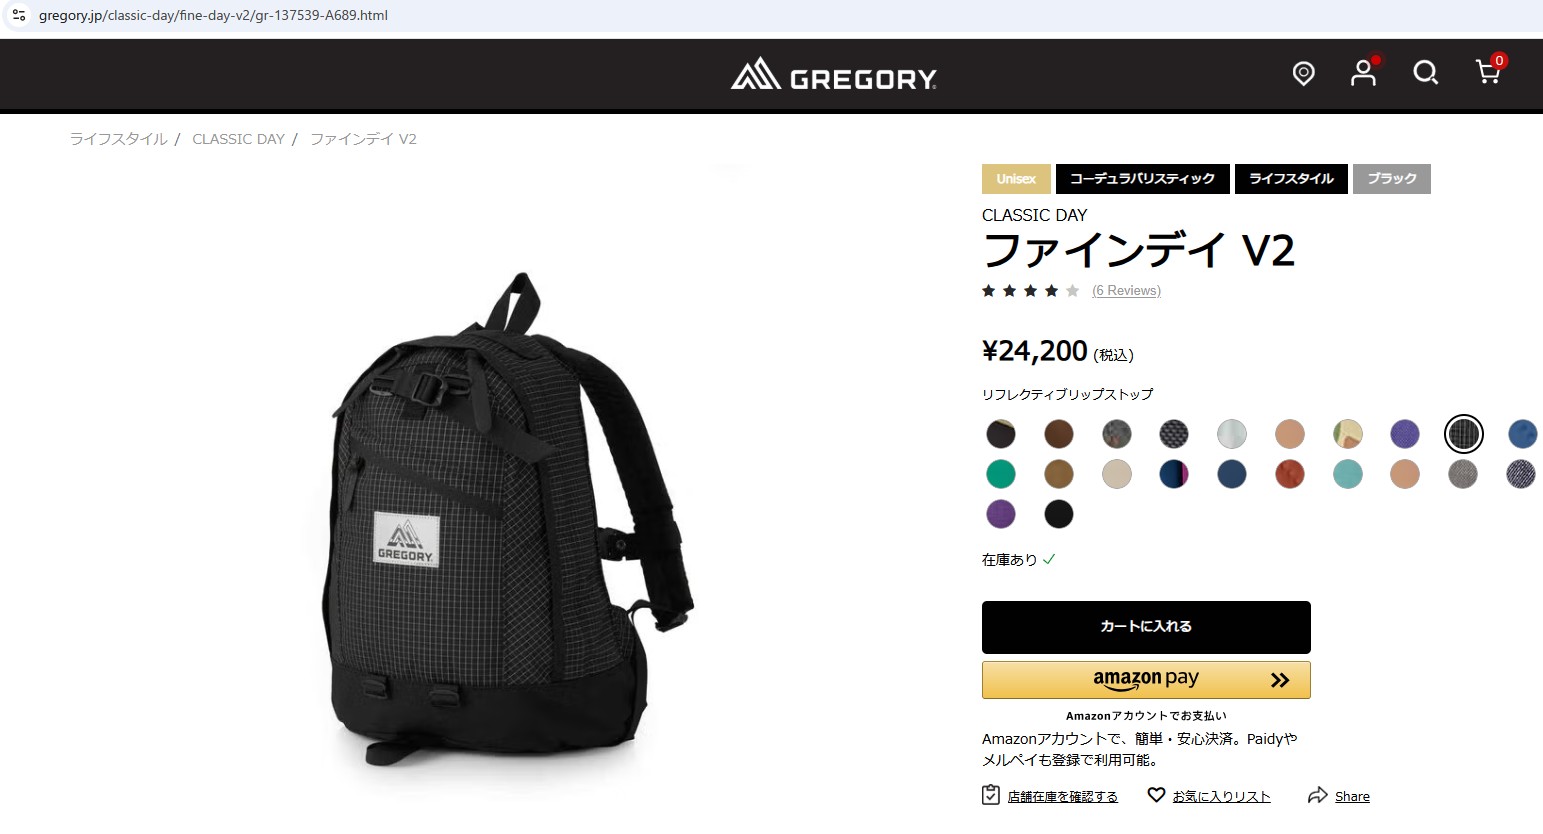
Task: Open the 6 Reviews link
Action: coord(1126,291)
